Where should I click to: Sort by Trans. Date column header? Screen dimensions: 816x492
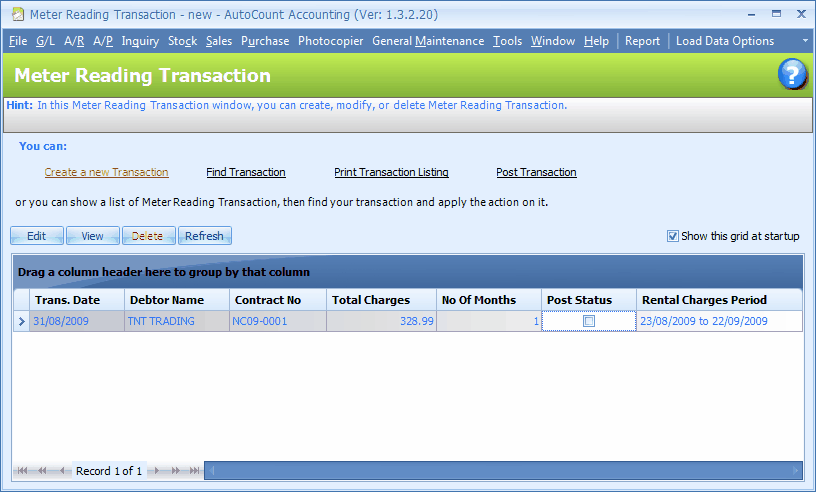click(x=77, y=300)
